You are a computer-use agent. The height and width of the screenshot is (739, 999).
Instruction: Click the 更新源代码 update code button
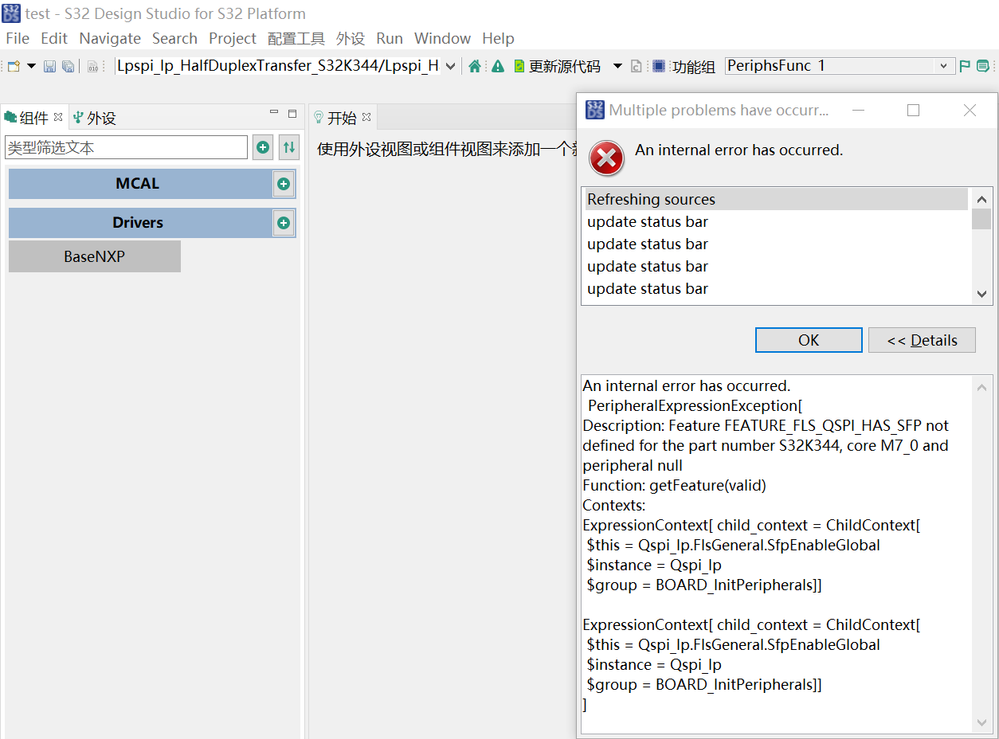tap(557, 66)
